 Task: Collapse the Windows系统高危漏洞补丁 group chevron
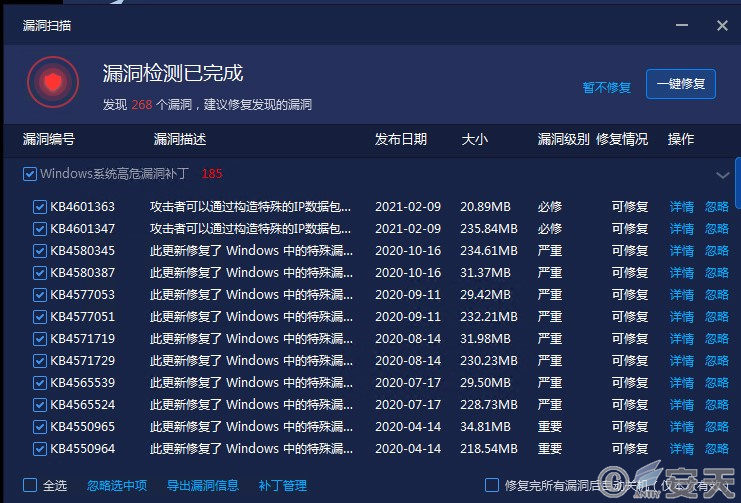722,175
